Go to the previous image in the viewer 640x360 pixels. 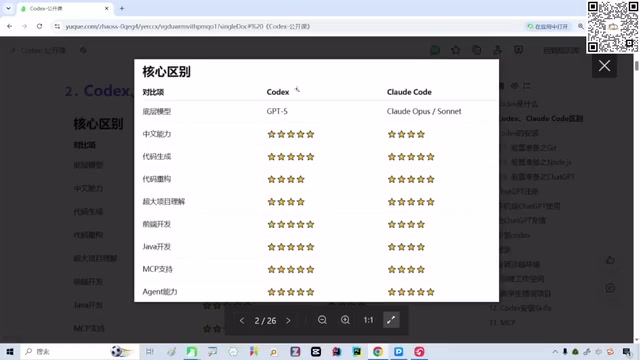pos(242,321)
